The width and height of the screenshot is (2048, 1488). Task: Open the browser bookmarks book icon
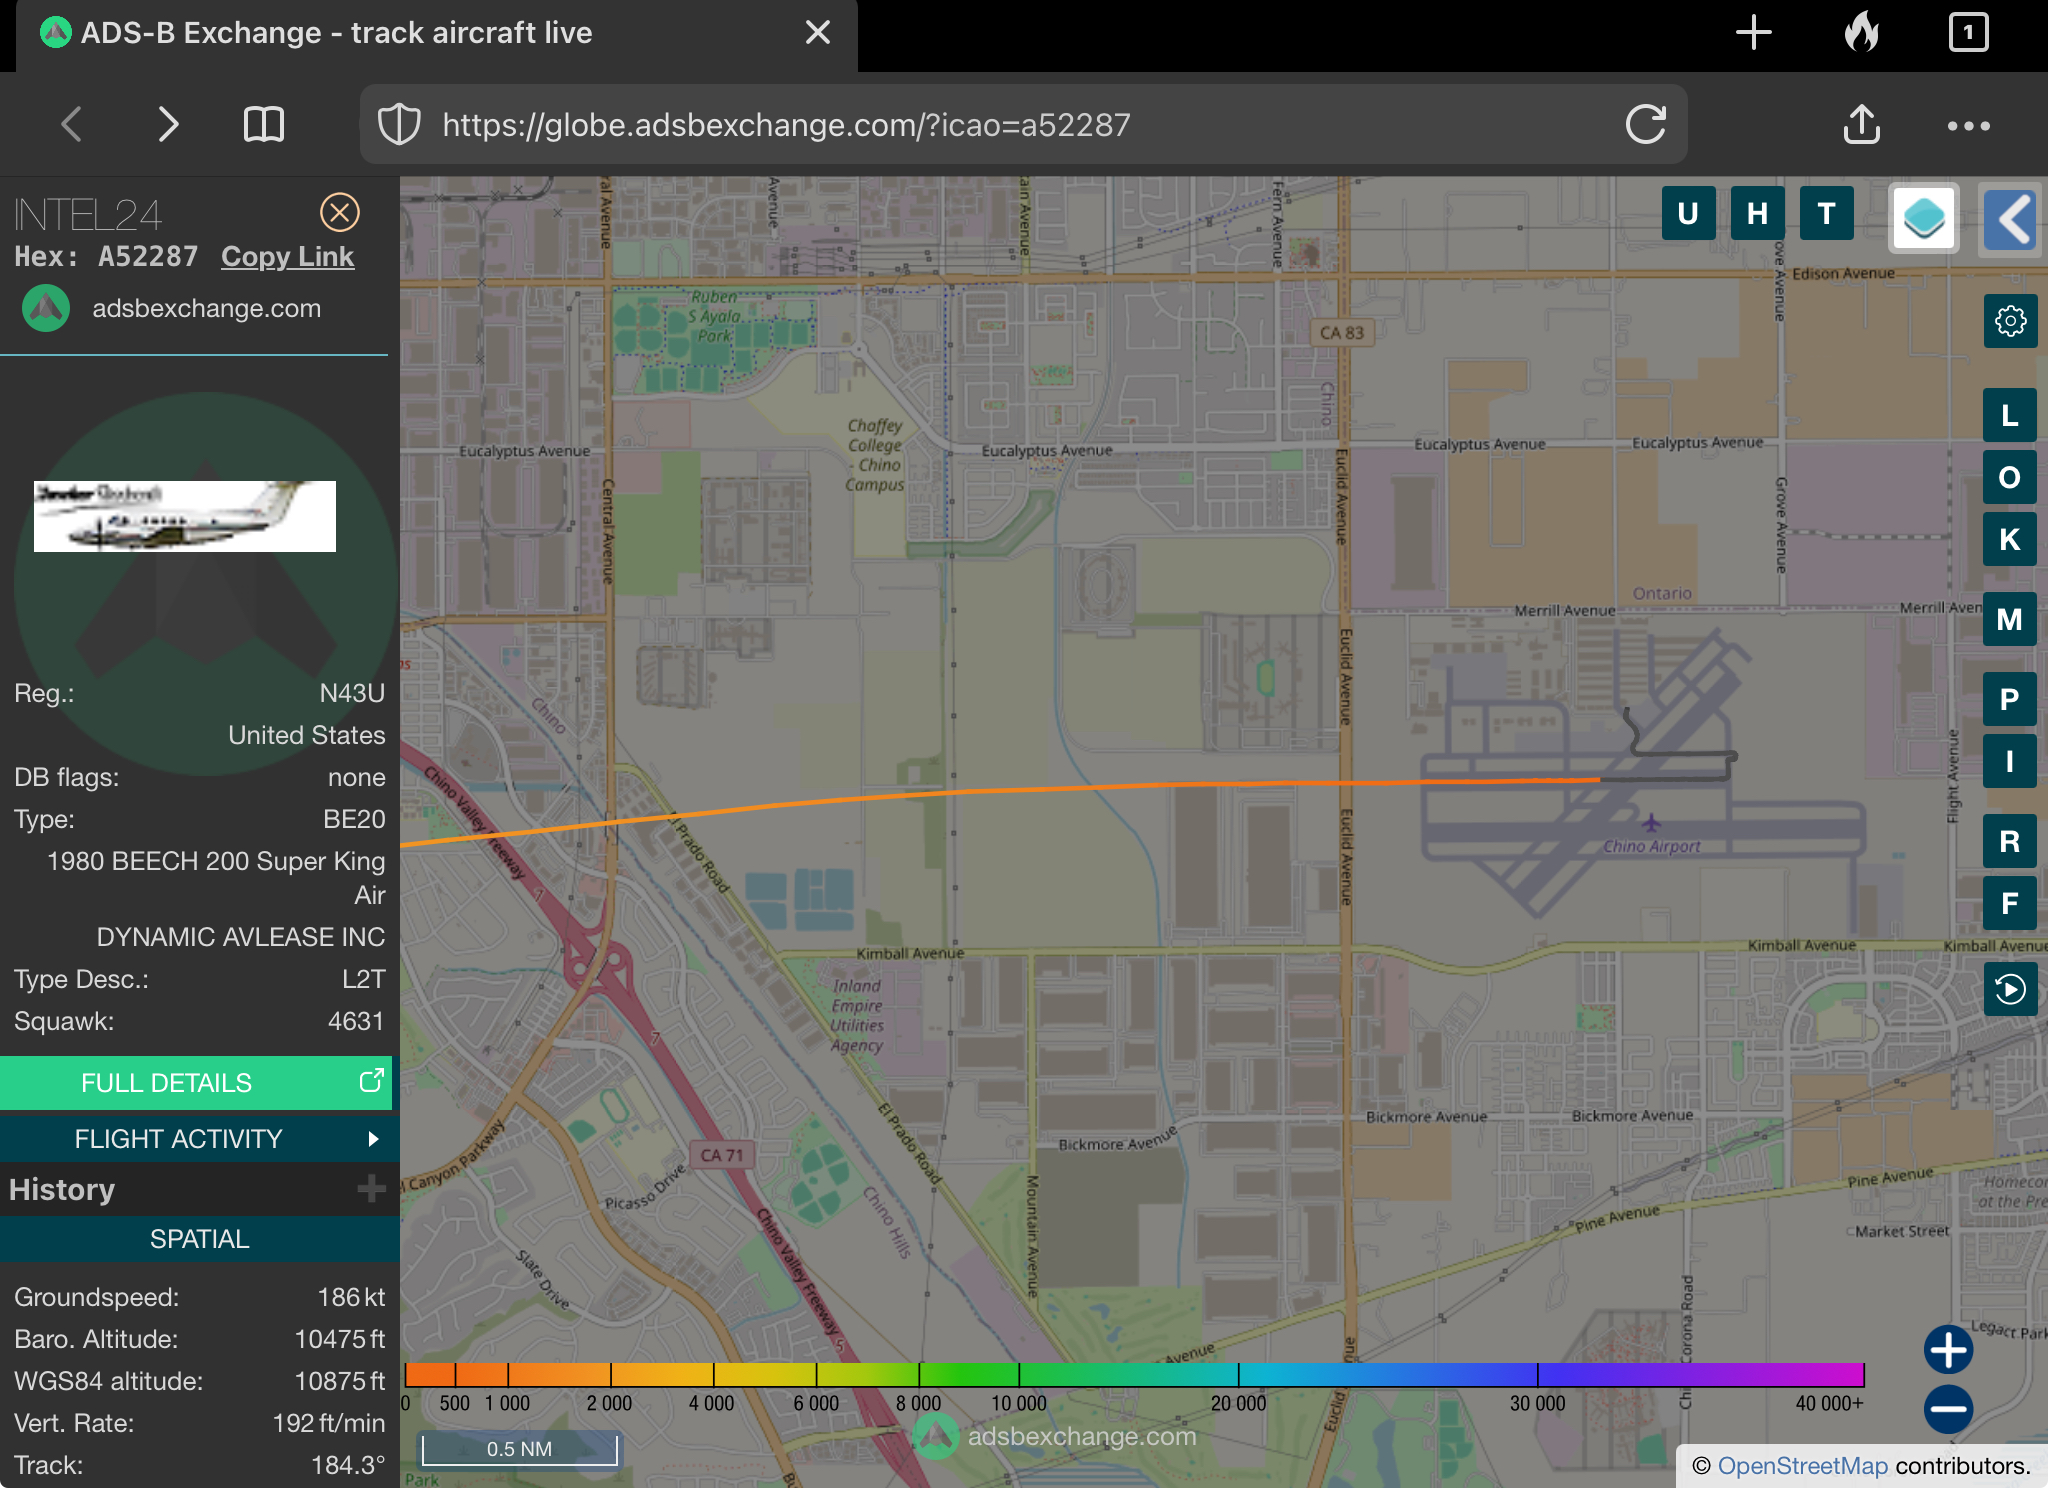(264, 125)
